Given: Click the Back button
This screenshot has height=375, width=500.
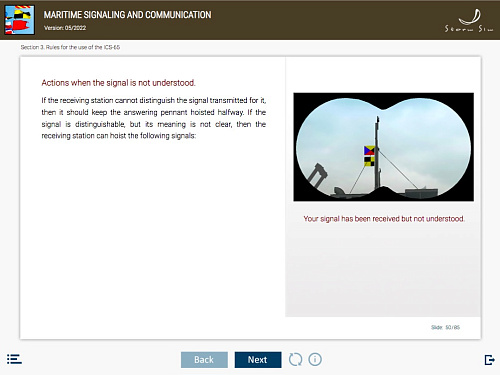Looking at the screenshot, I should coord(204,360).
